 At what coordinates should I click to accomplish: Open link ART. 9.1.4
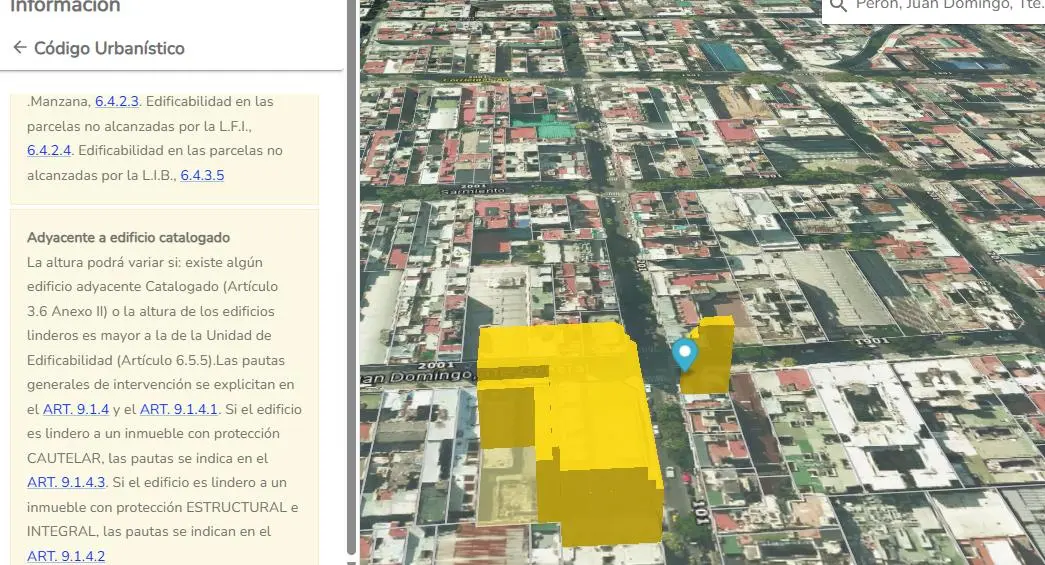pos(75,409)
